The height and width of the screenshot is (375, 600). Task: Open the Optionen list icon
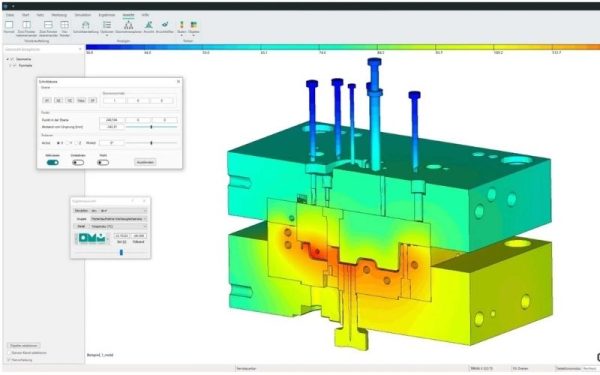point(107,25)
